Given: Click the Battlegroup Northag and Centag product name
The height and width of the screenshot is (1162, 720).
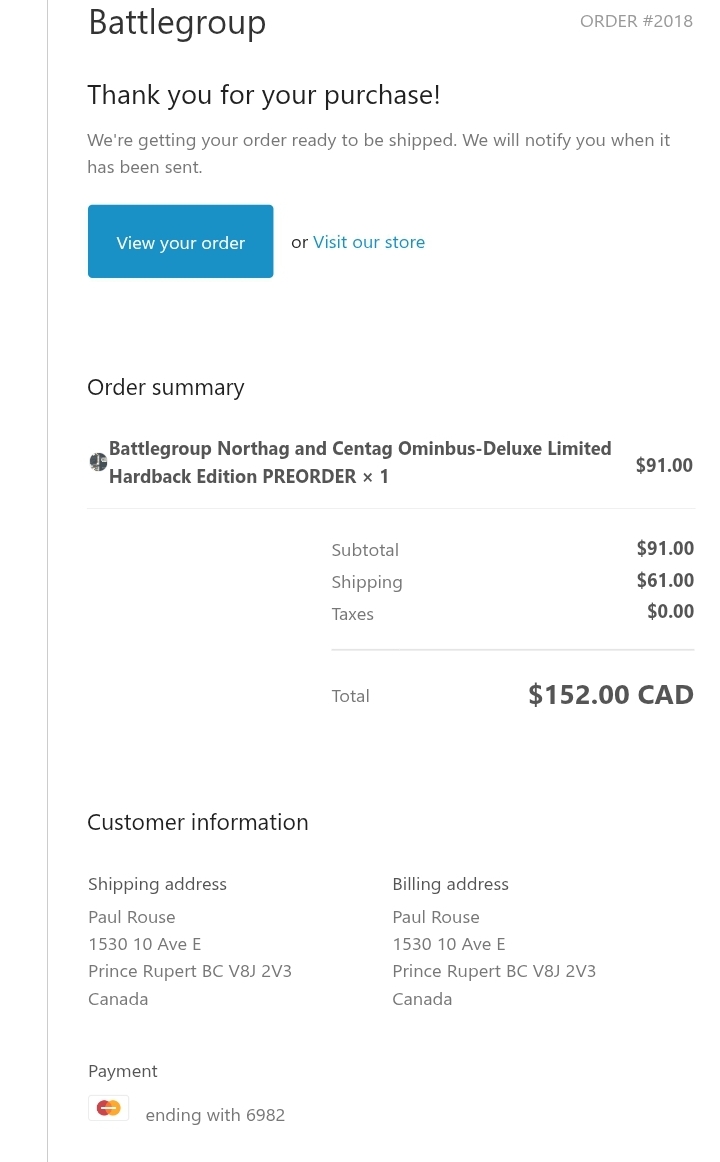Looking at the screenshot, I should (x=360, y=462).
